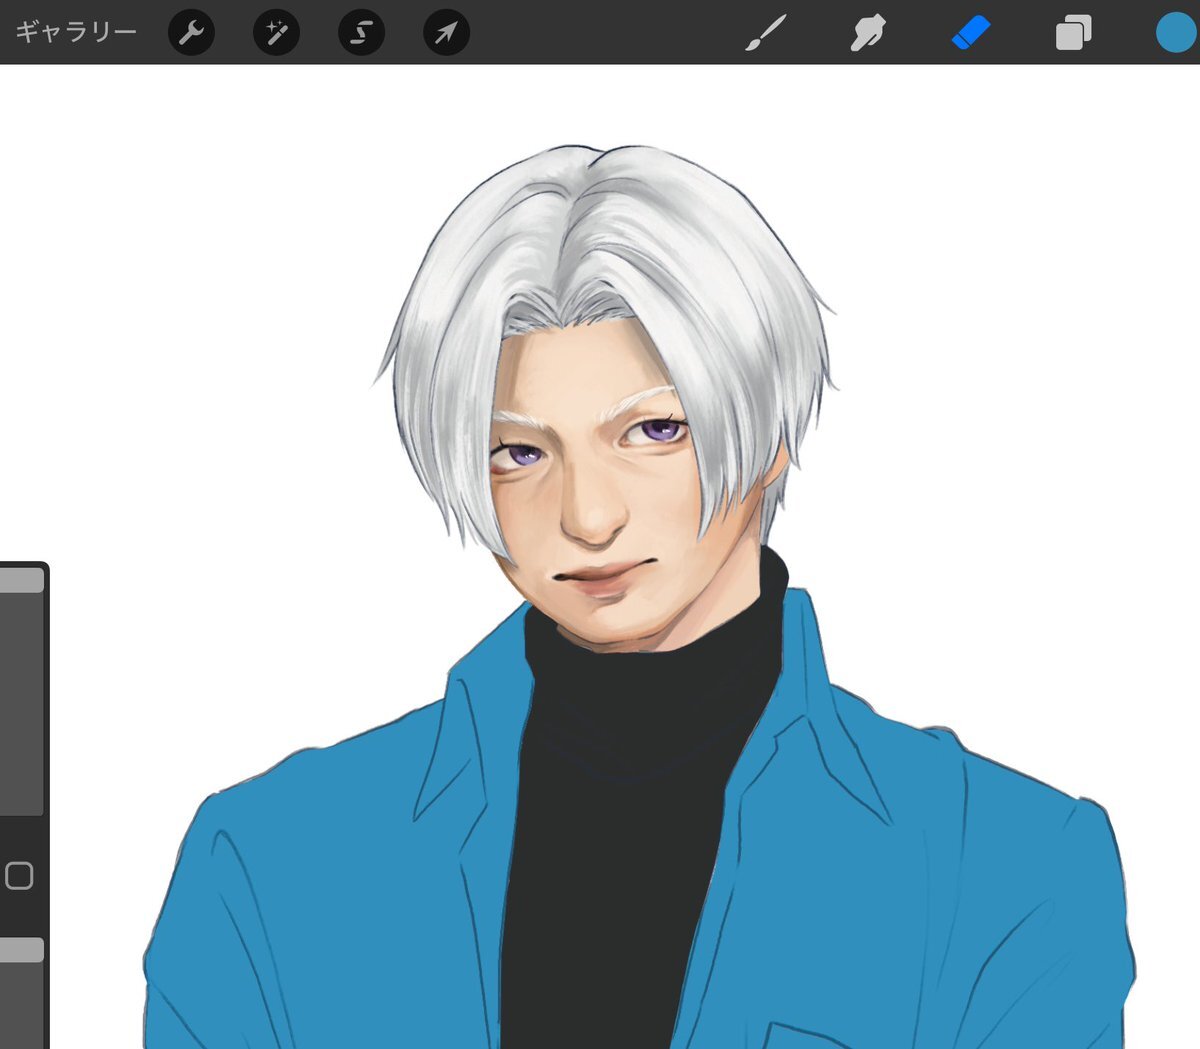Open the Actions wrench menu
The image size is (1200, 1049).
point(191,33)
